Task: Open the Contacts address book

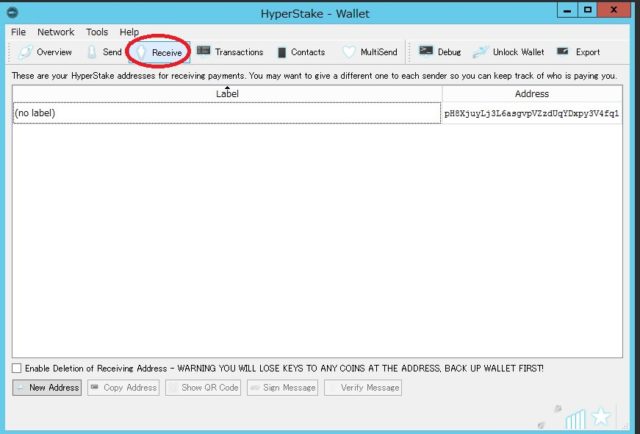Action: [x=301, y=52]
